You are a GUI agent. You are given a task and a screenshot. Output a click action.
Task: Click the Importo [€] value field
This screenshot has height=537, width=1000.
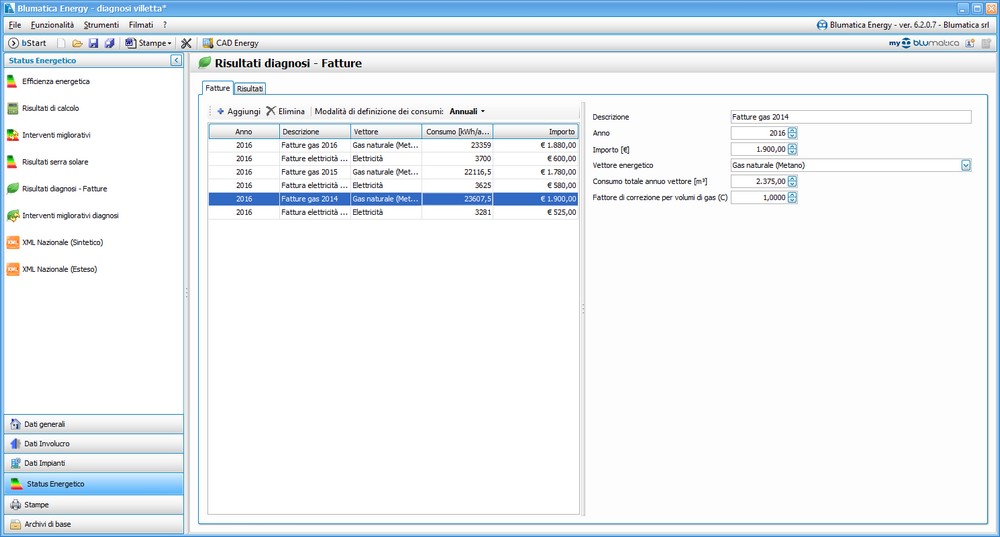click(x=759, y=149)
